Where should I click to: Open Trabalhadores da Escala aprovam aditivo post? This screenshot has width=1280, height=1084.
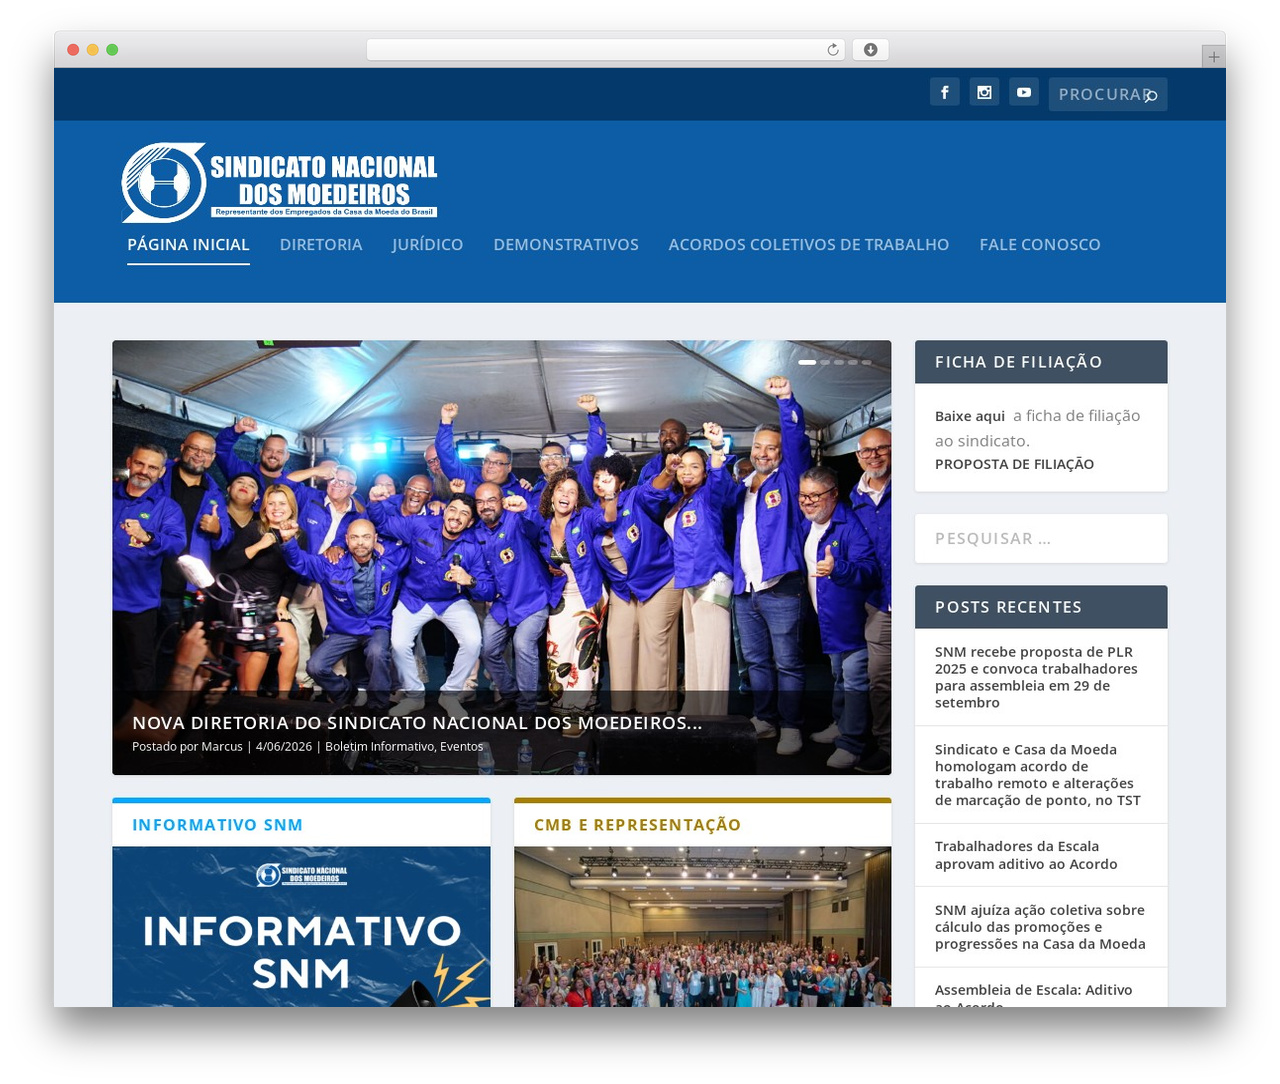coord(1026,855)
